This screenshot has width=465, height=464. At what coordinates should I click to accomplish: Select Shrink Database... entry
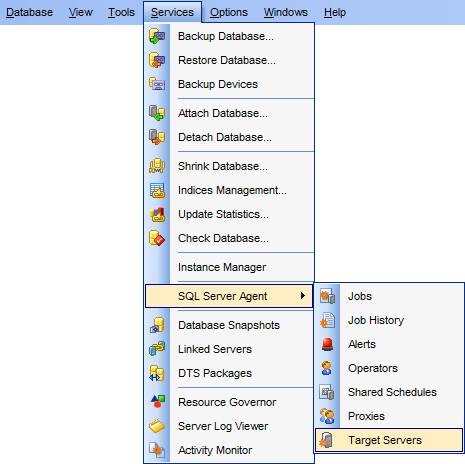(x=229, y=166)
